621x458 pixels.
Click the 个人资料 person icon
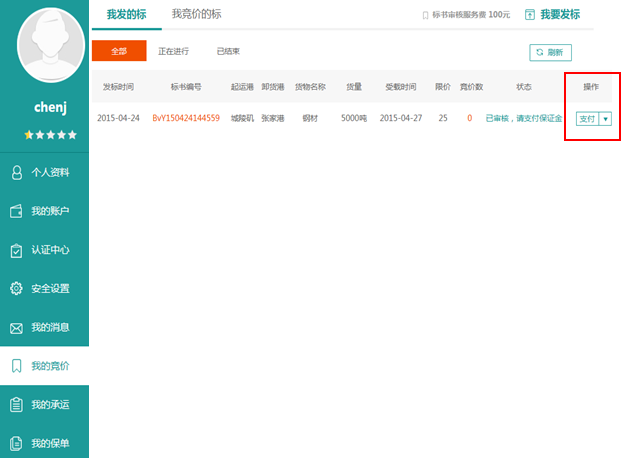[17, 172]
